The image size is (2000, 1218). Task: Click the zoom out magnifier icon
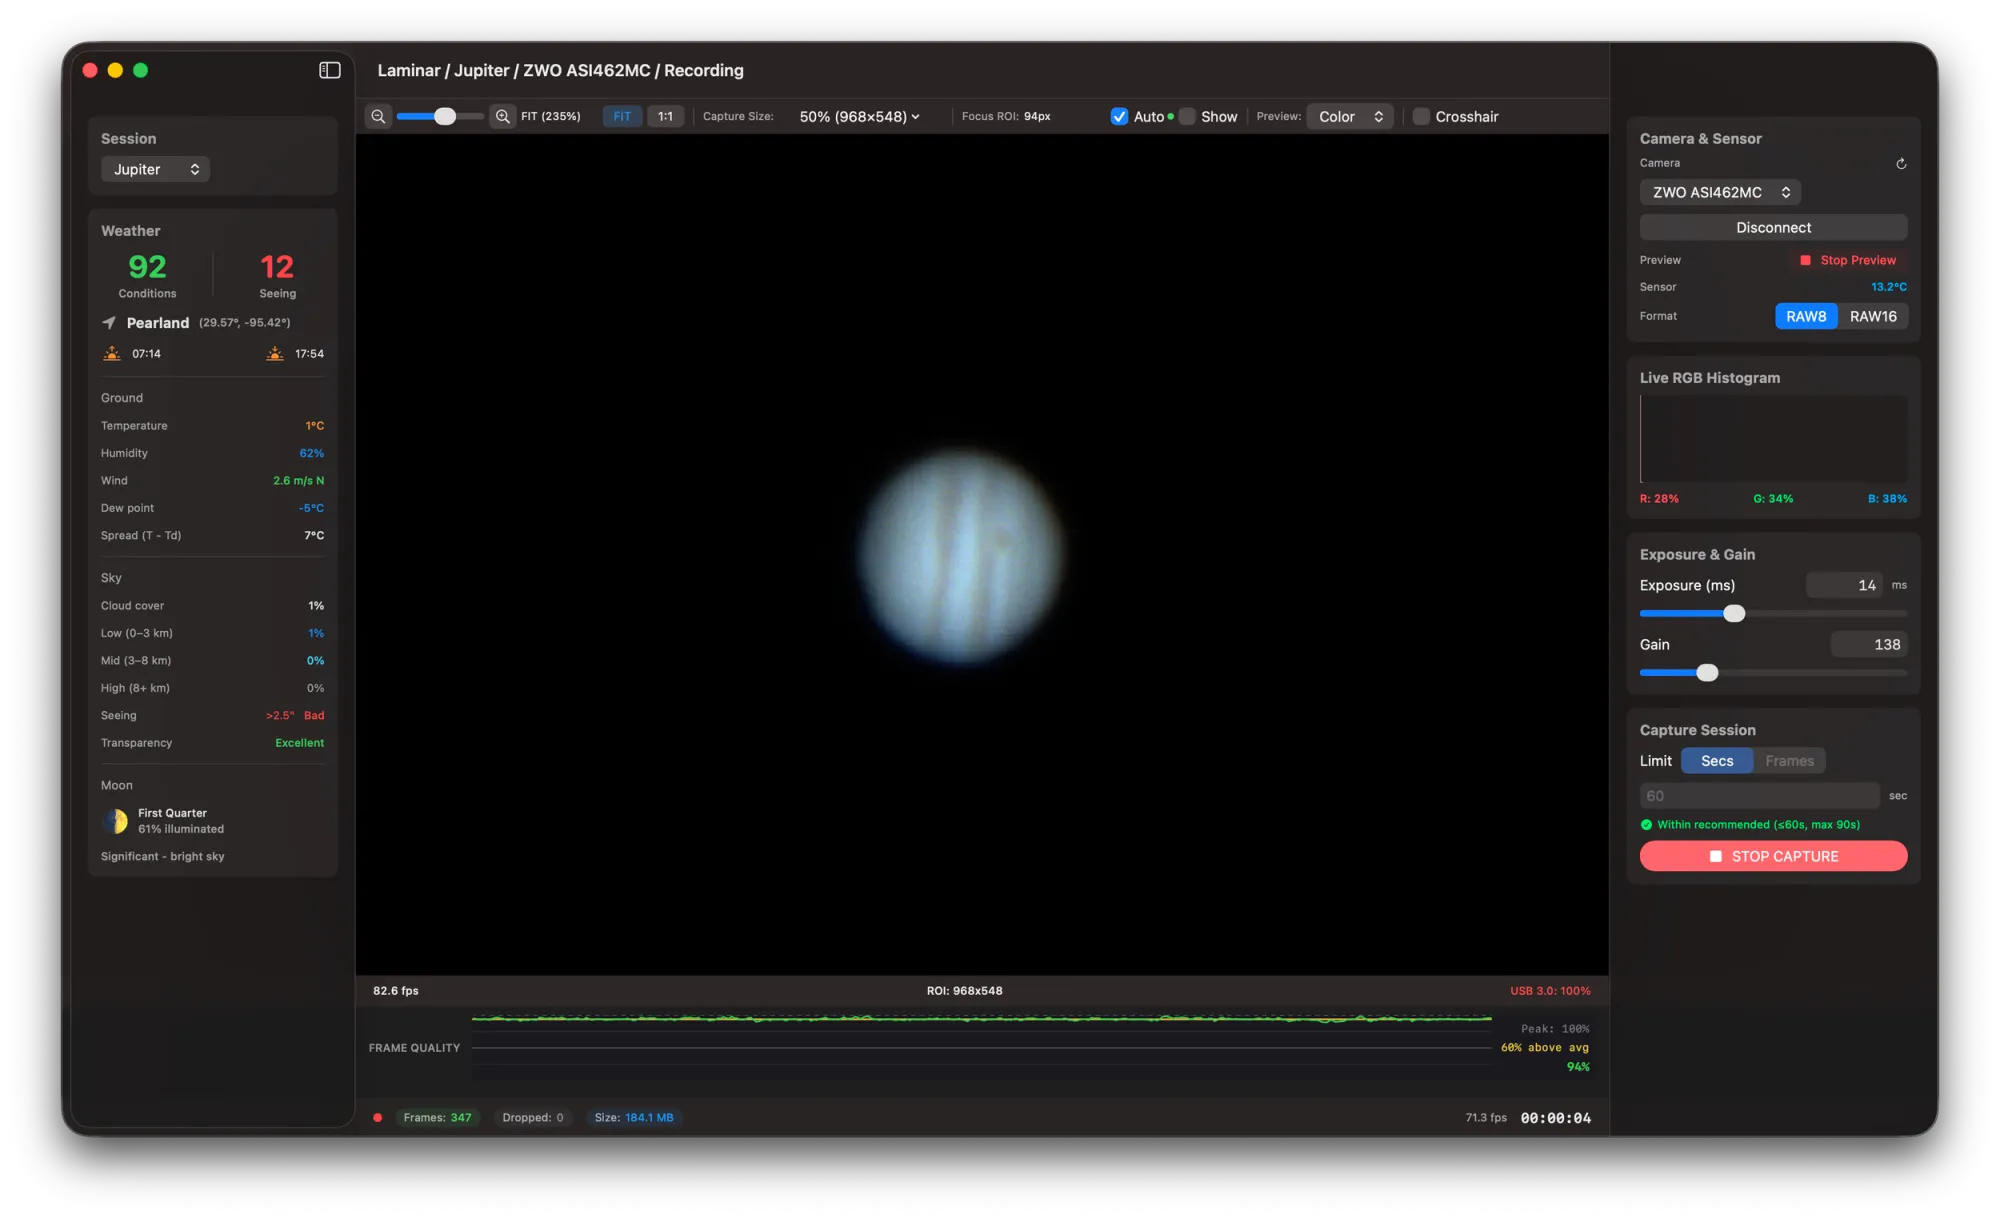(378, 116)
